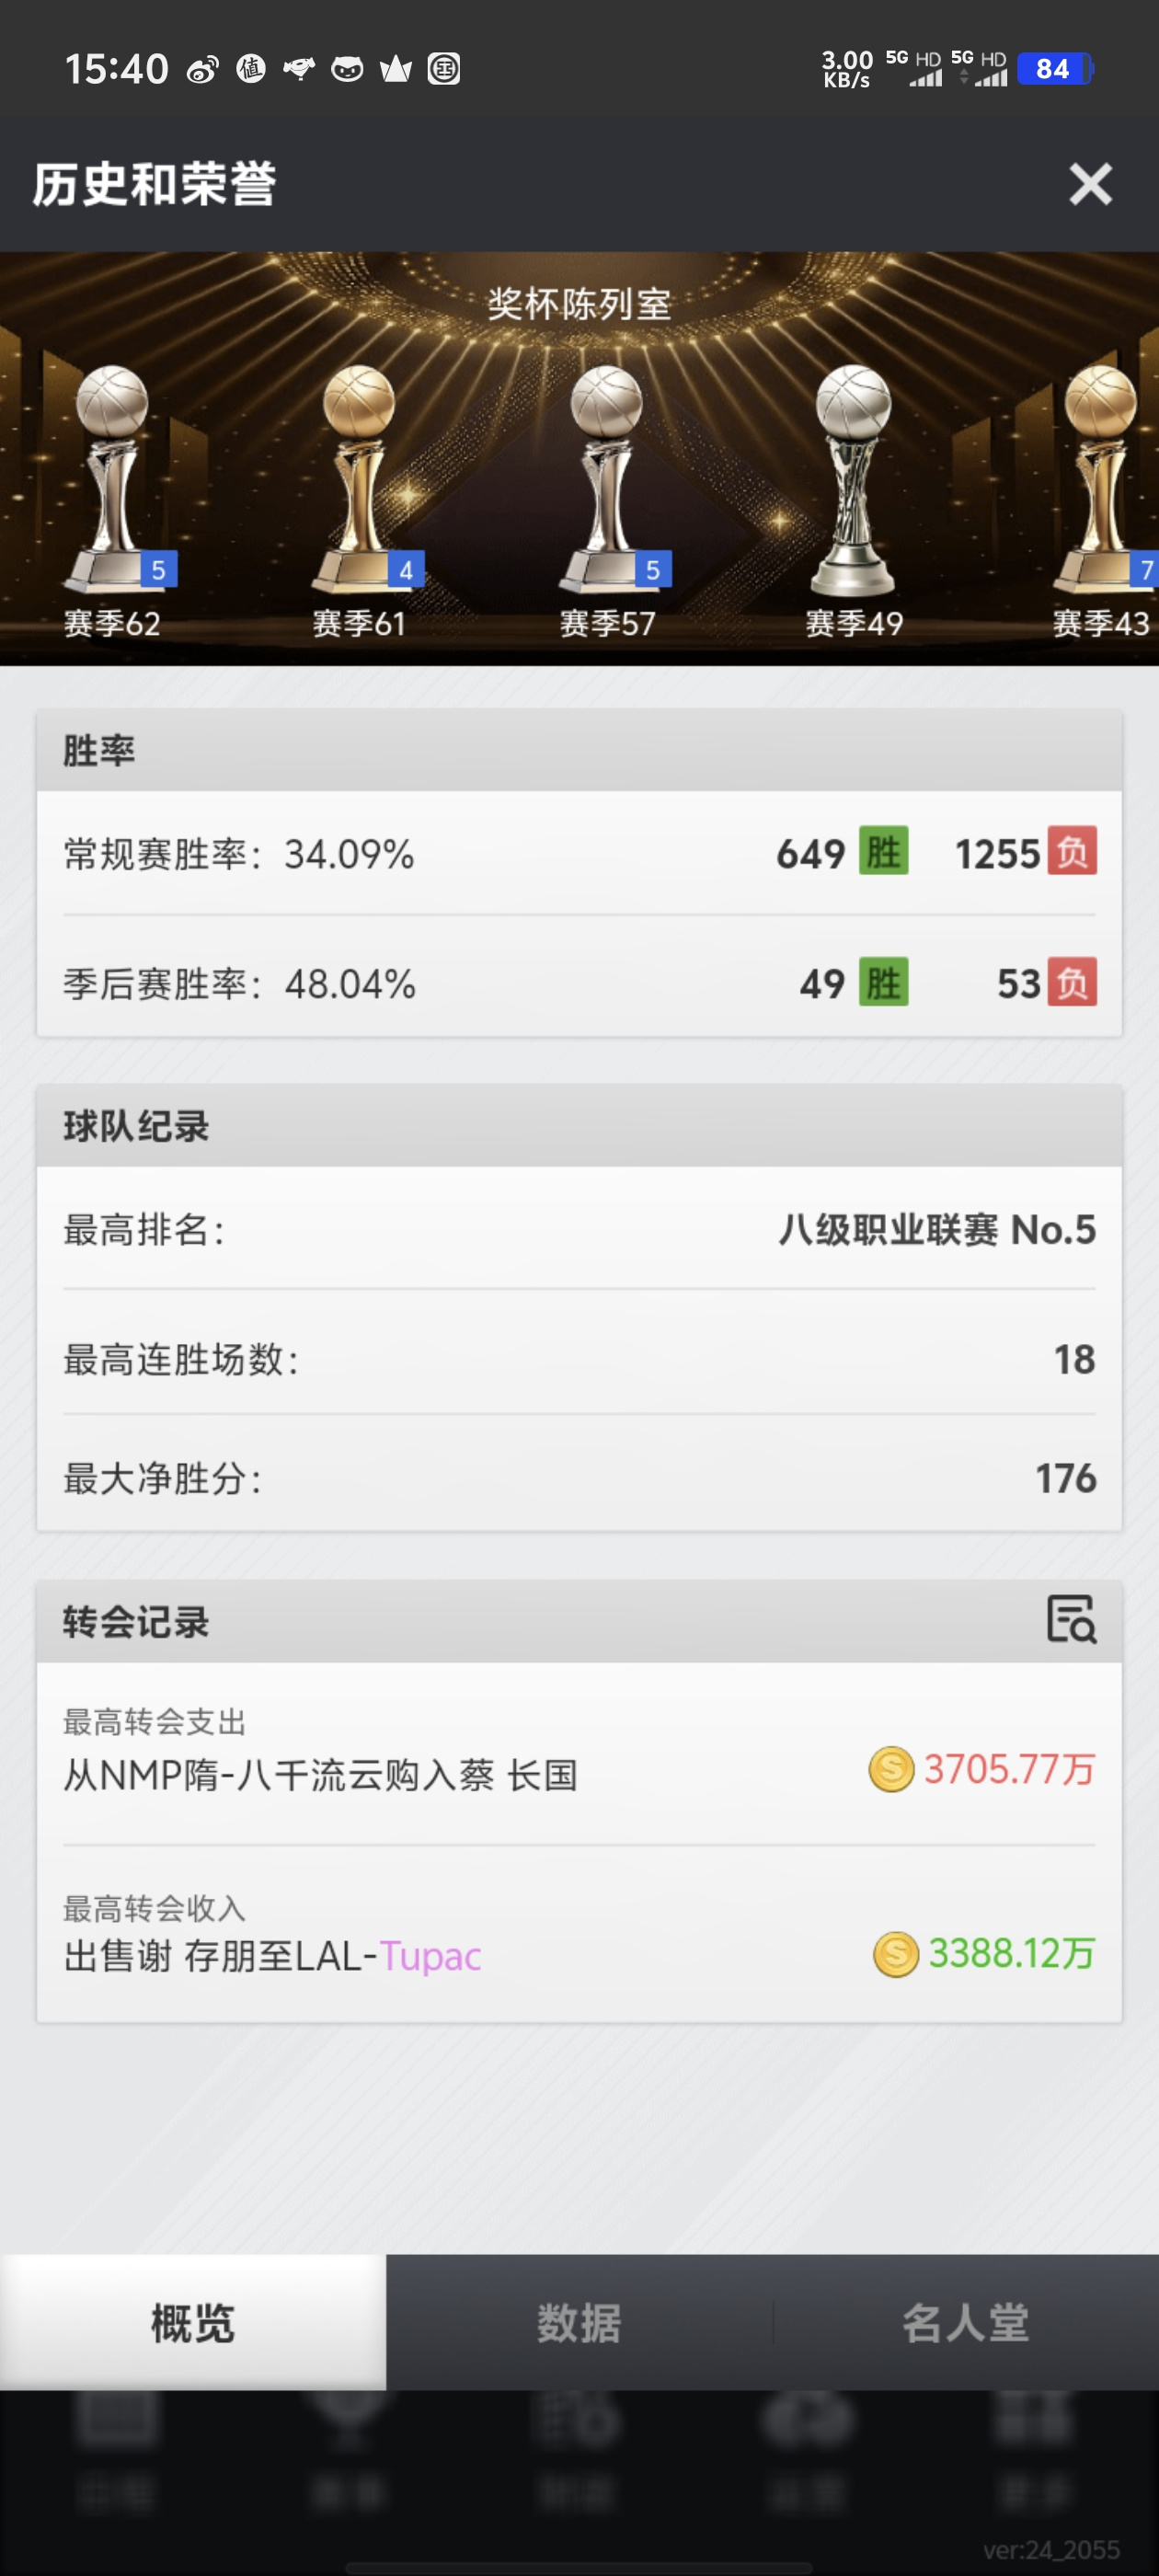
Task: Tap the green 胜 badge for 常规赛
Action: 884,851
